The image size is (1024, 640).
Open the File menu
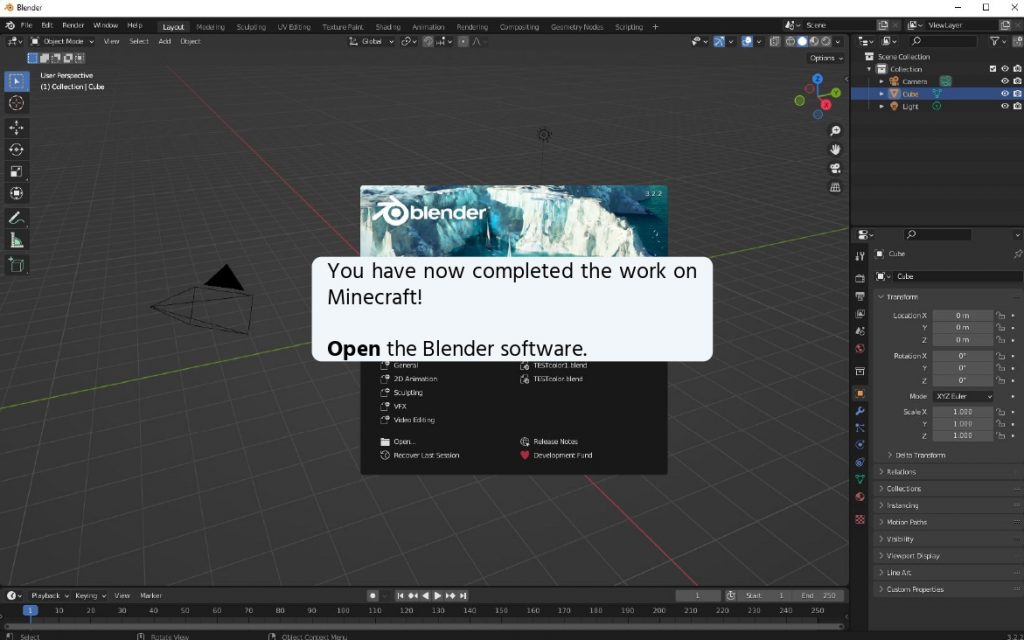tap(26, 25)
